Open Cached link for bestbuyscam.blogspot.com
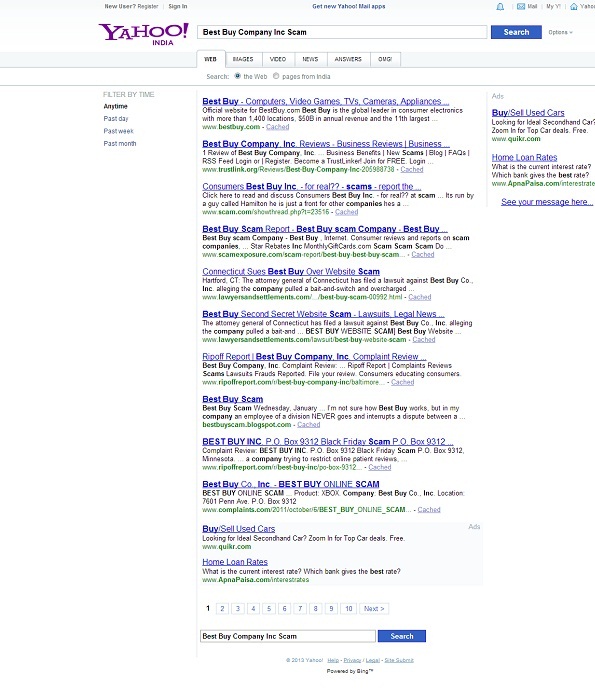The height and width of the screenshot is (690, 595). pos(309,425)
